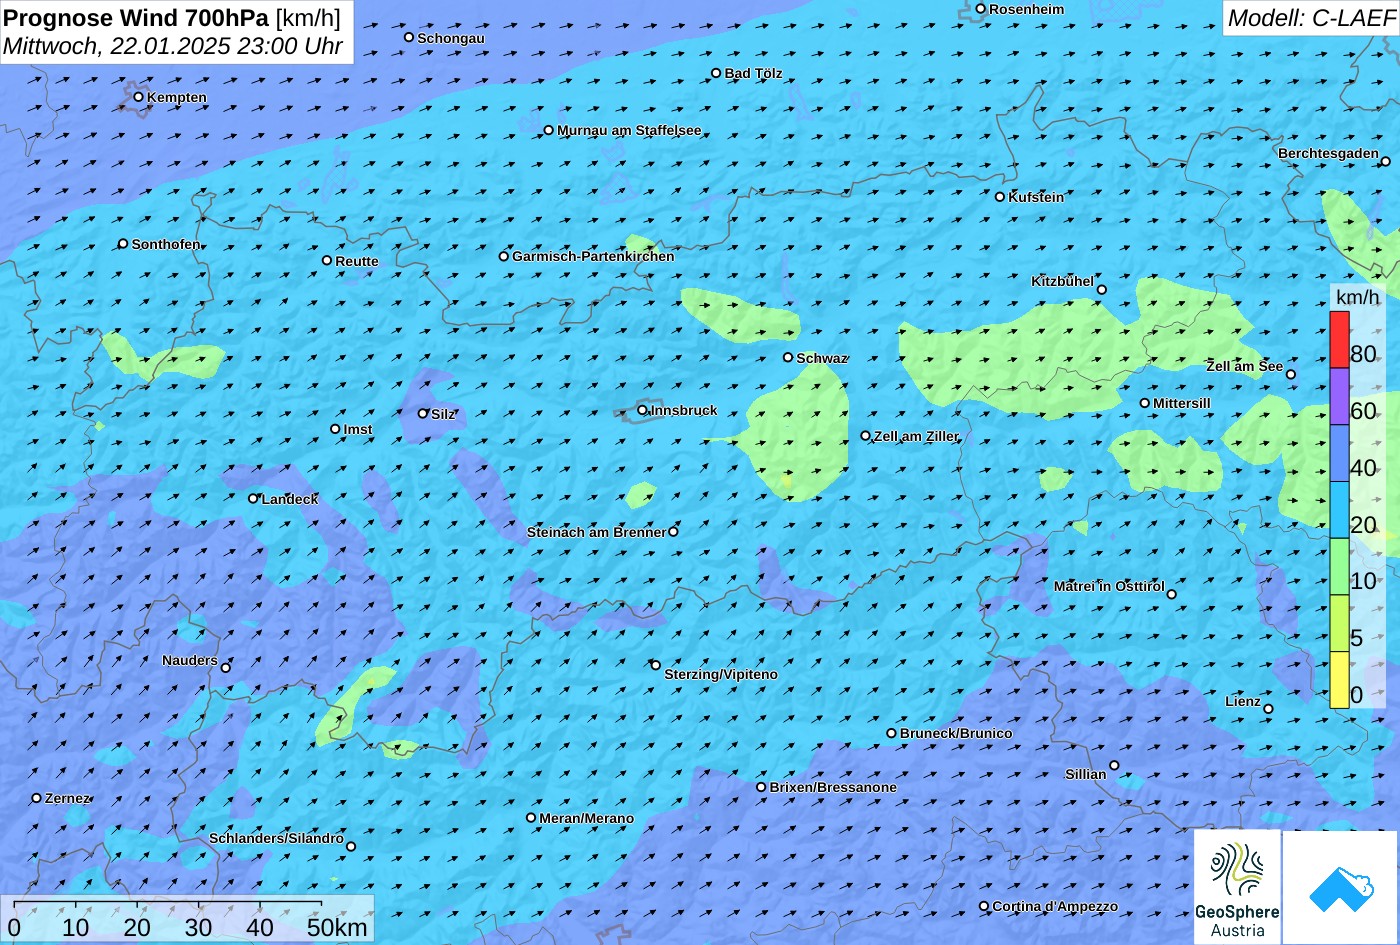The height and width of the screenshot is (945, 1400).
Task: Select the Rosenheim marker circle
Action: coord(980,9)
